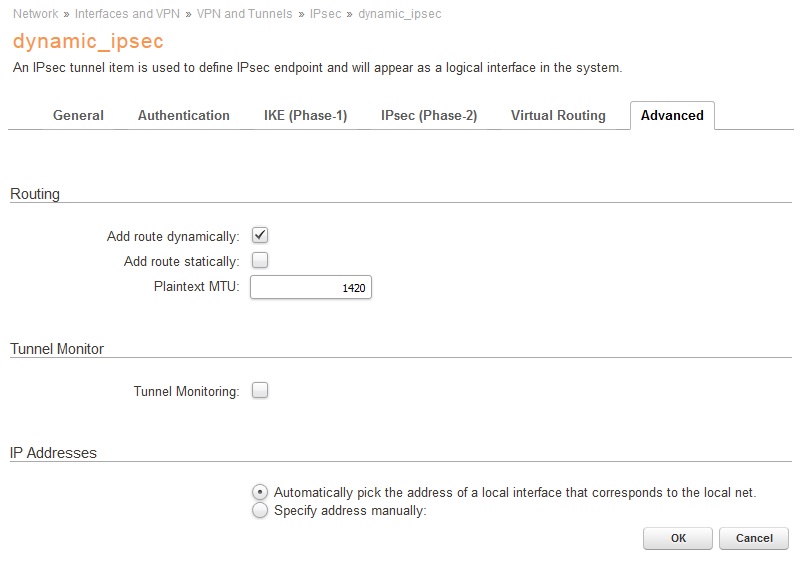810x566 pixels.
Task: Uncheck Add route dynamically
Action: (260, 236)
